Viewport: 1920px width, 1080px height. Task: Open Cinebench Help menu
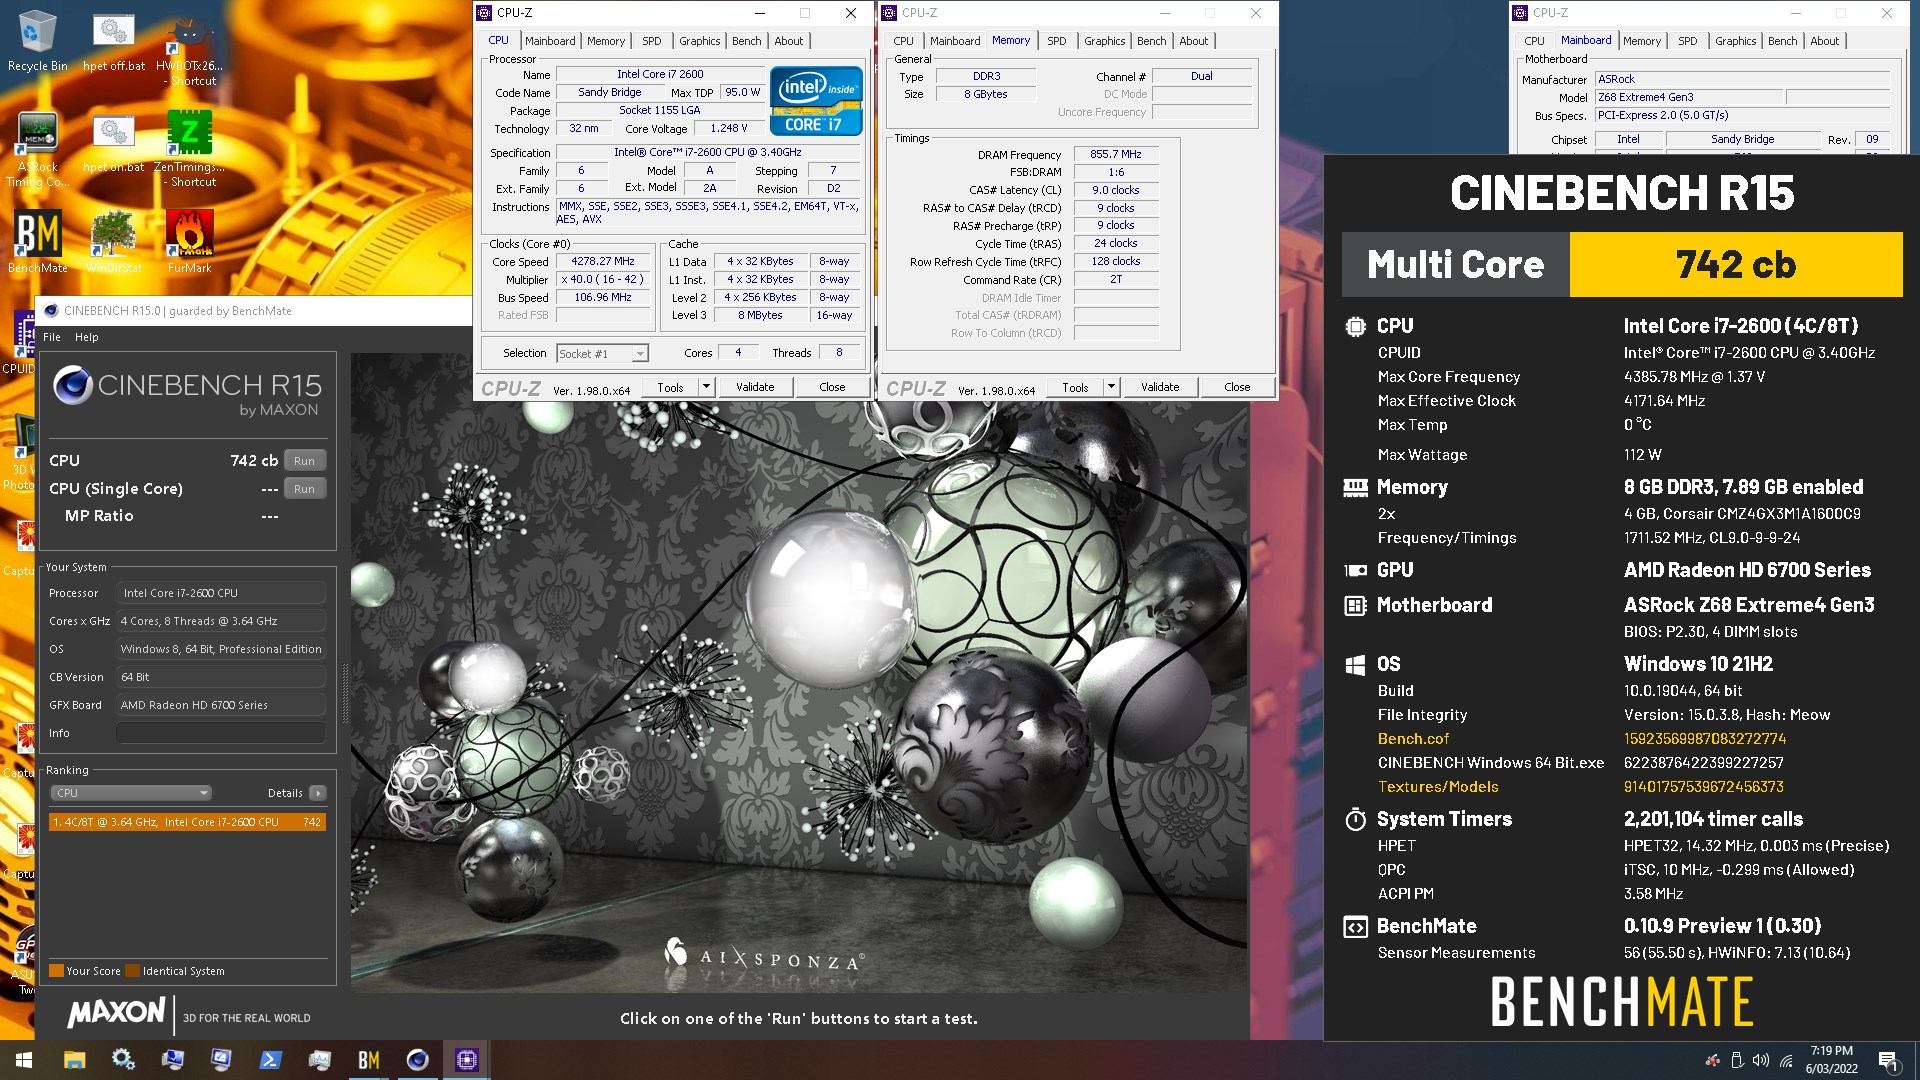pyautogui.click(x=87, y=337)
